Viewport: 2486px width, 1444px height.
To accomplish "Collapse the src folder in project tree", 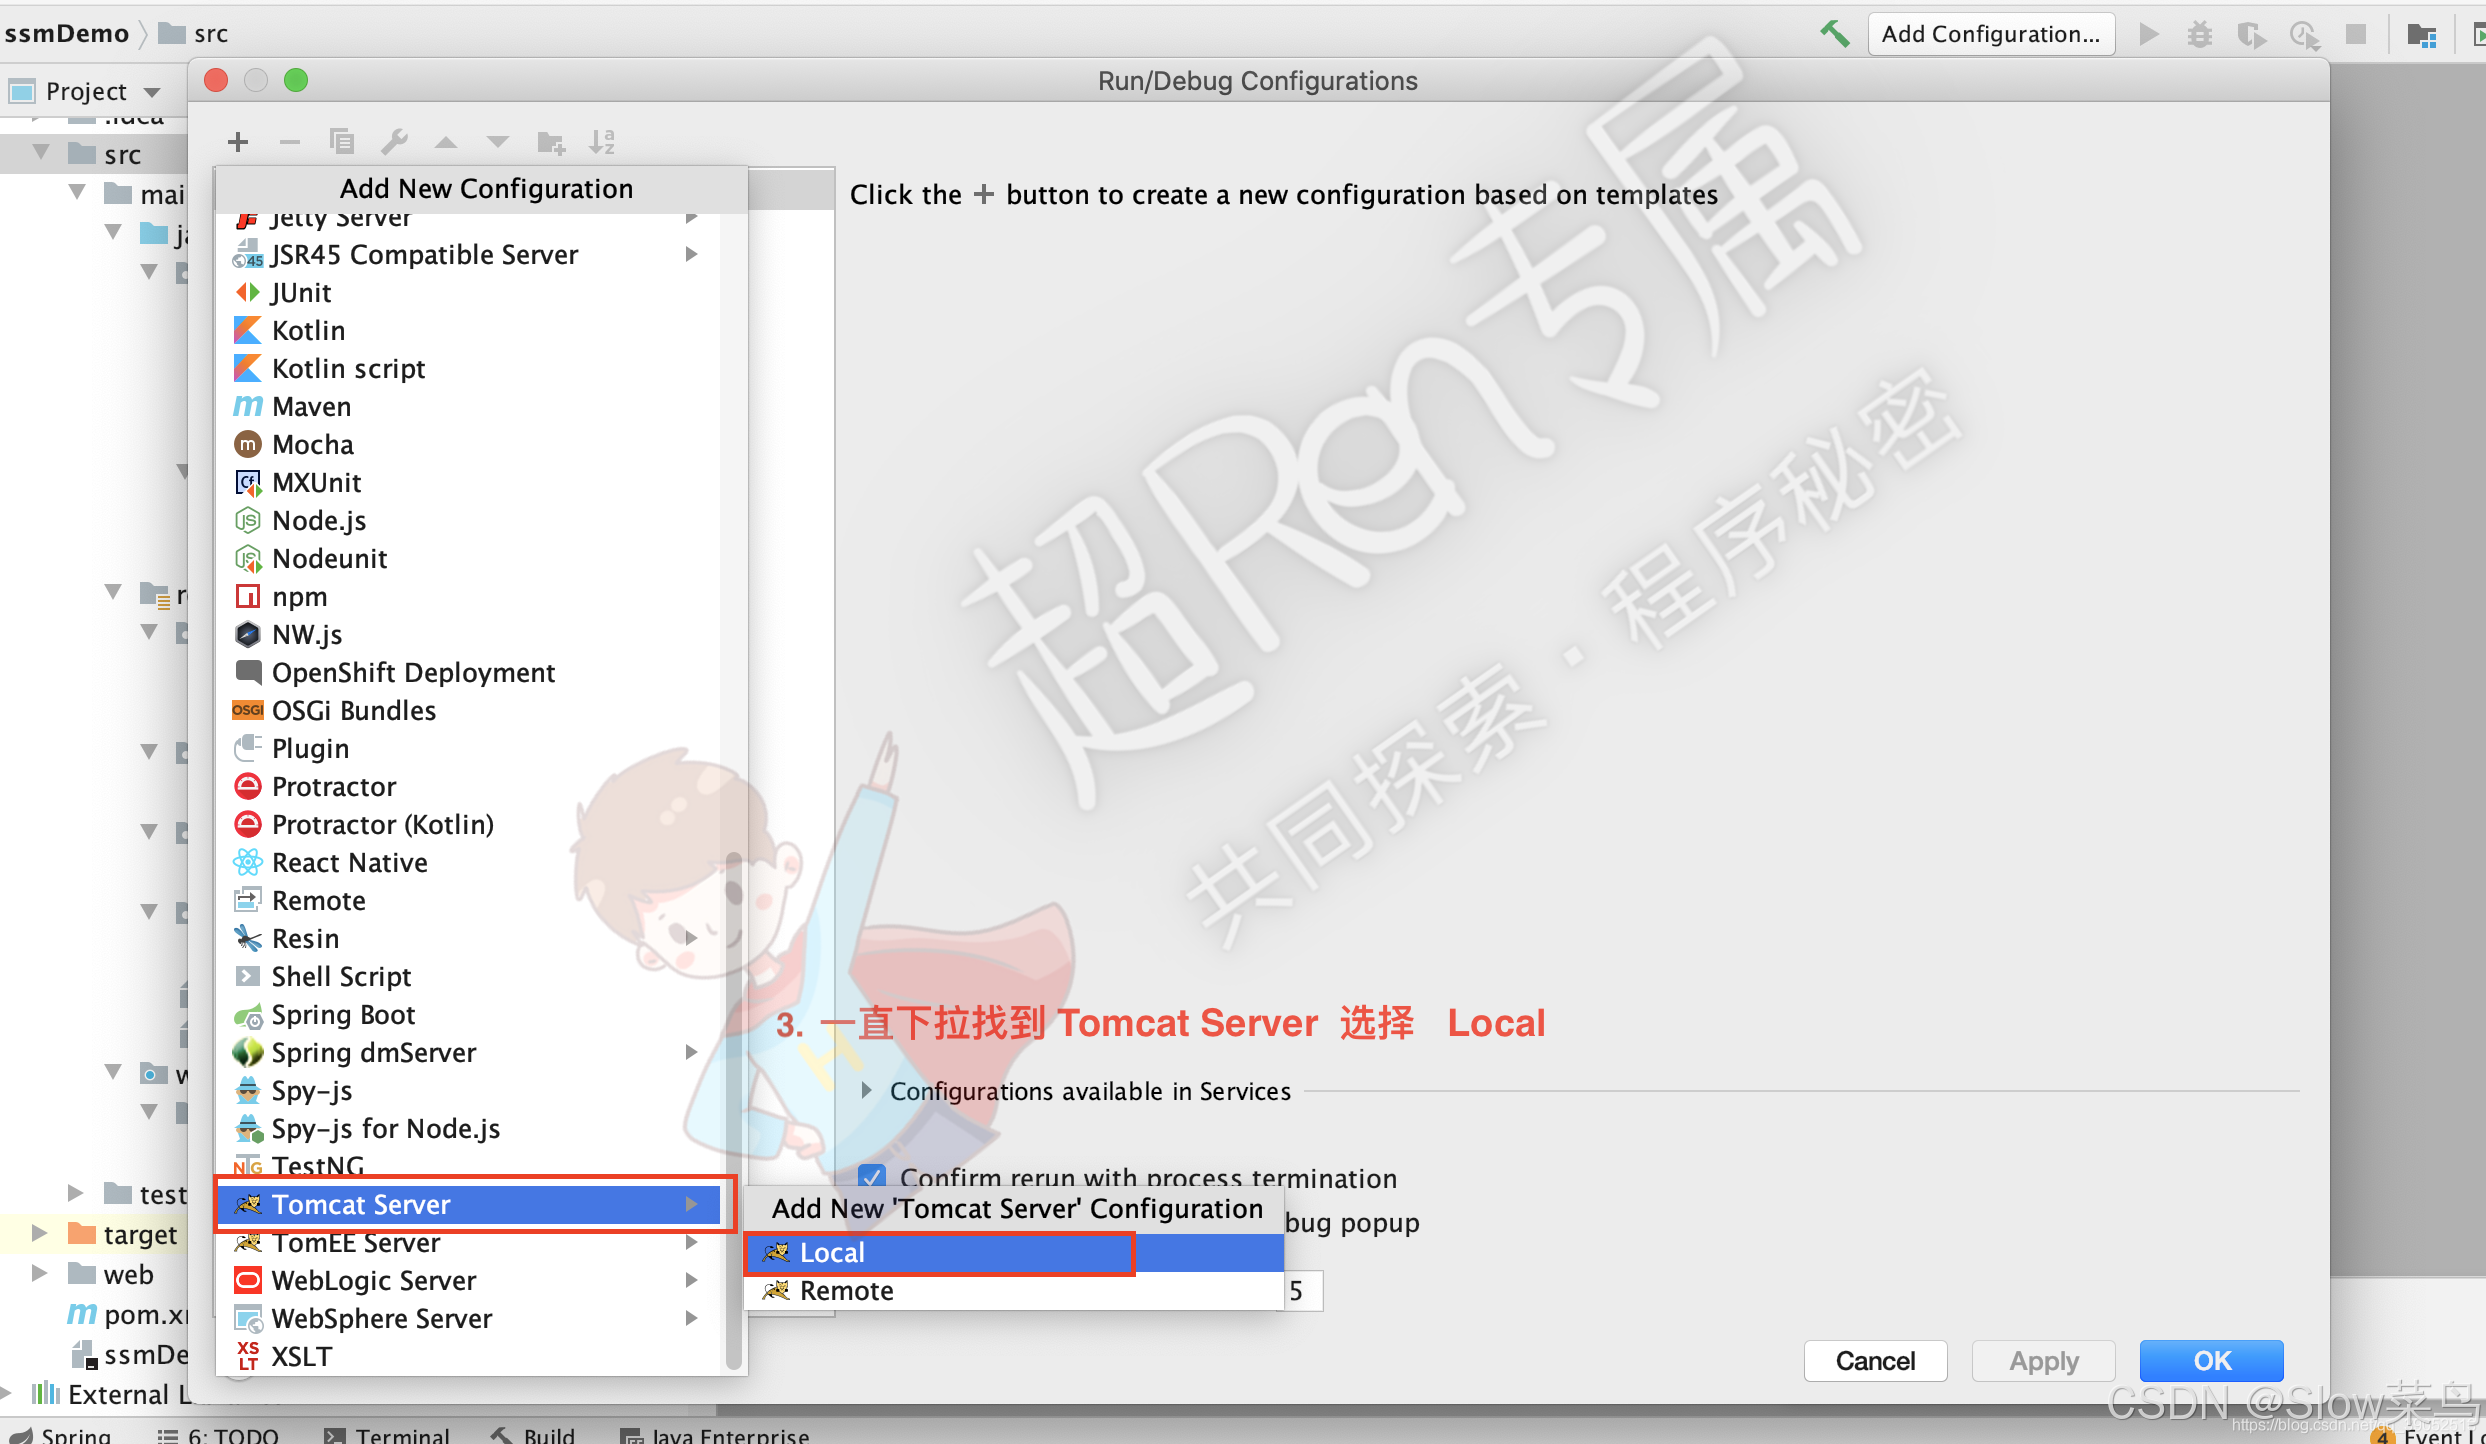I will coord(42,153).
